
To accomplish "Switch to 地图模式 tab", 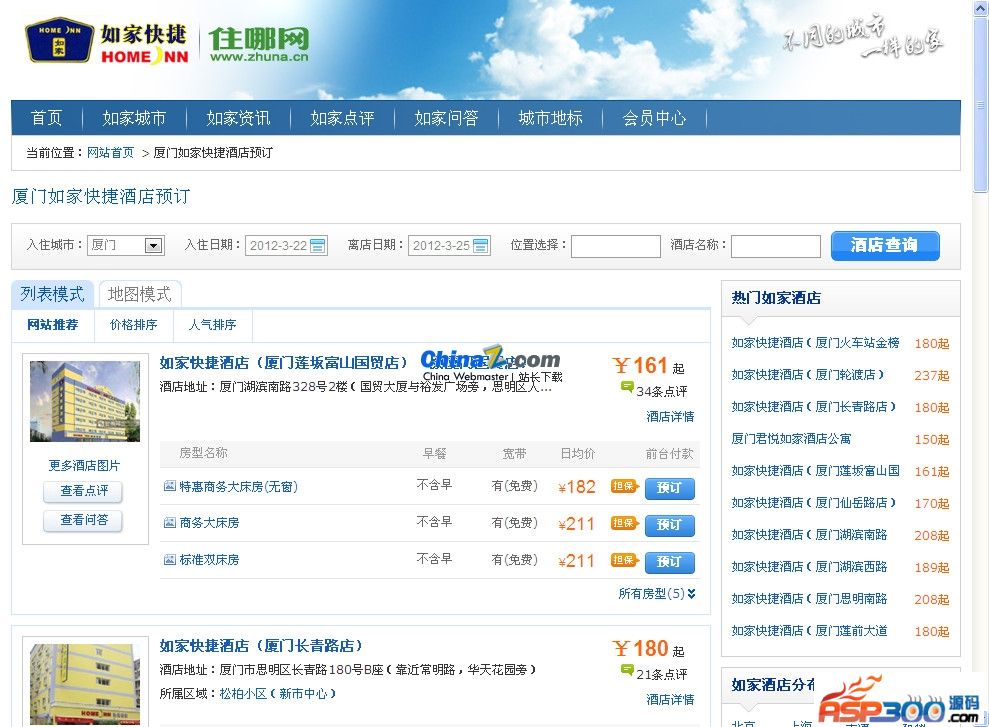I will (x=140, y=294).
